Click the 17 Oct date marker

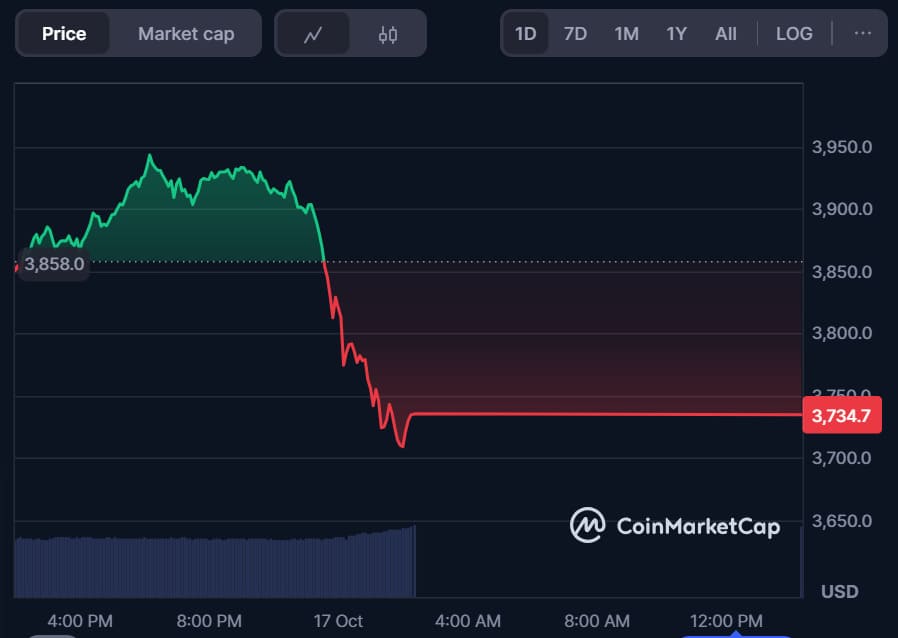click(x=337, y=621)
